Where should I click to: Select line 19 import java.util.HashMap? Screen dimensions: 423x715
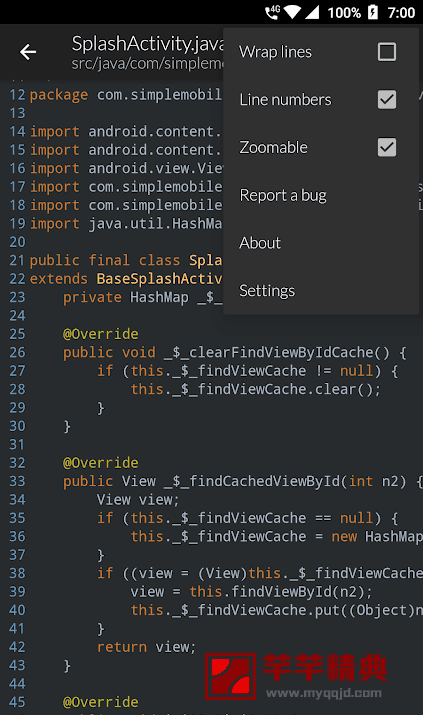click(x=126, y=224)
